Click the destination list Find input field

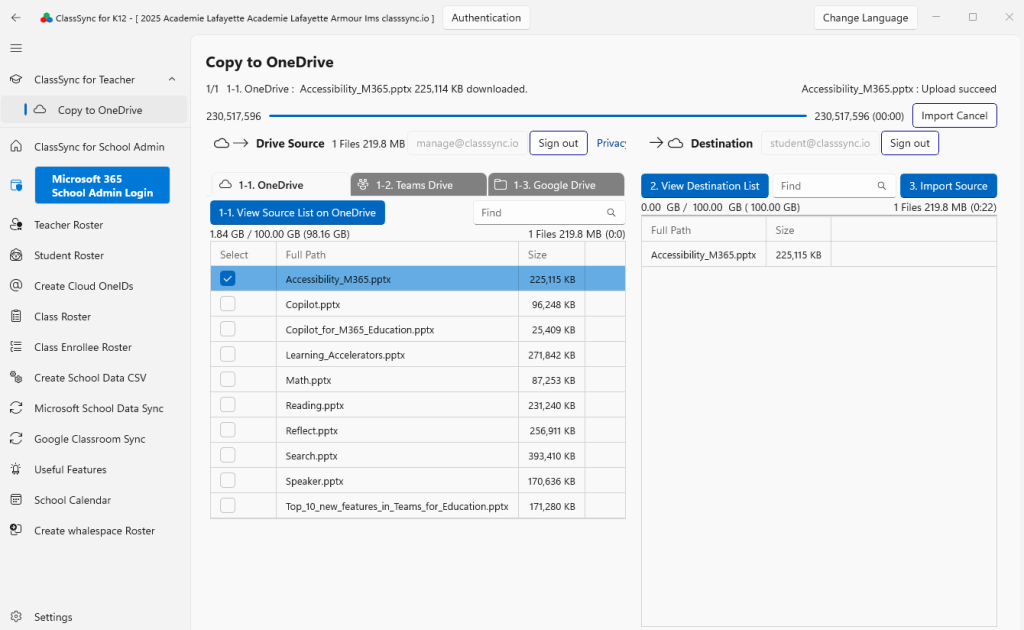834,185
